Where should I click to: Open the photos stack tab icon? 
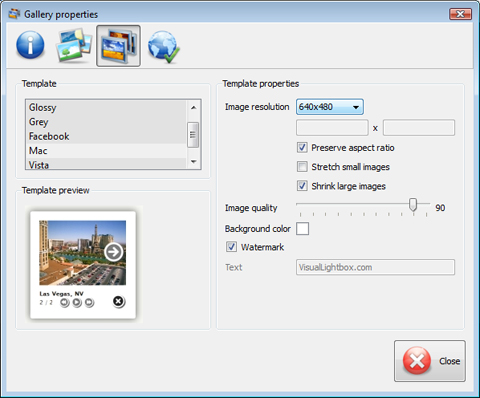coord(74,46)
